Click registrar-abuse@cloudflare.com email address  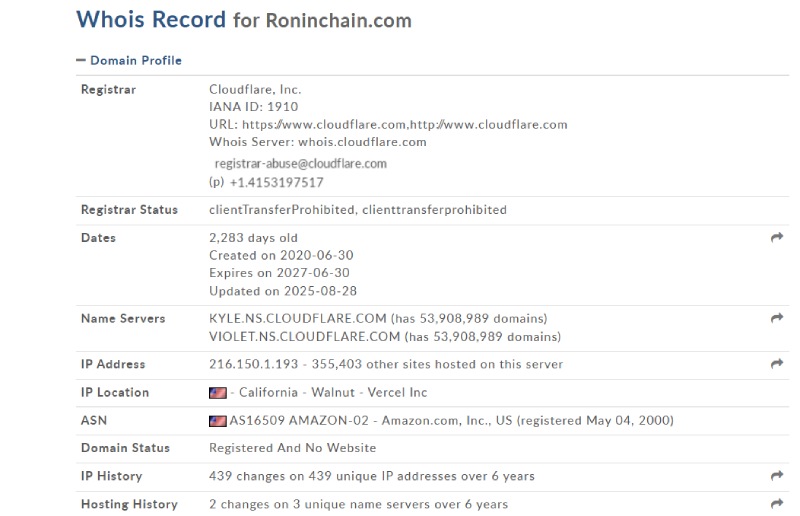tap(301, 163)
